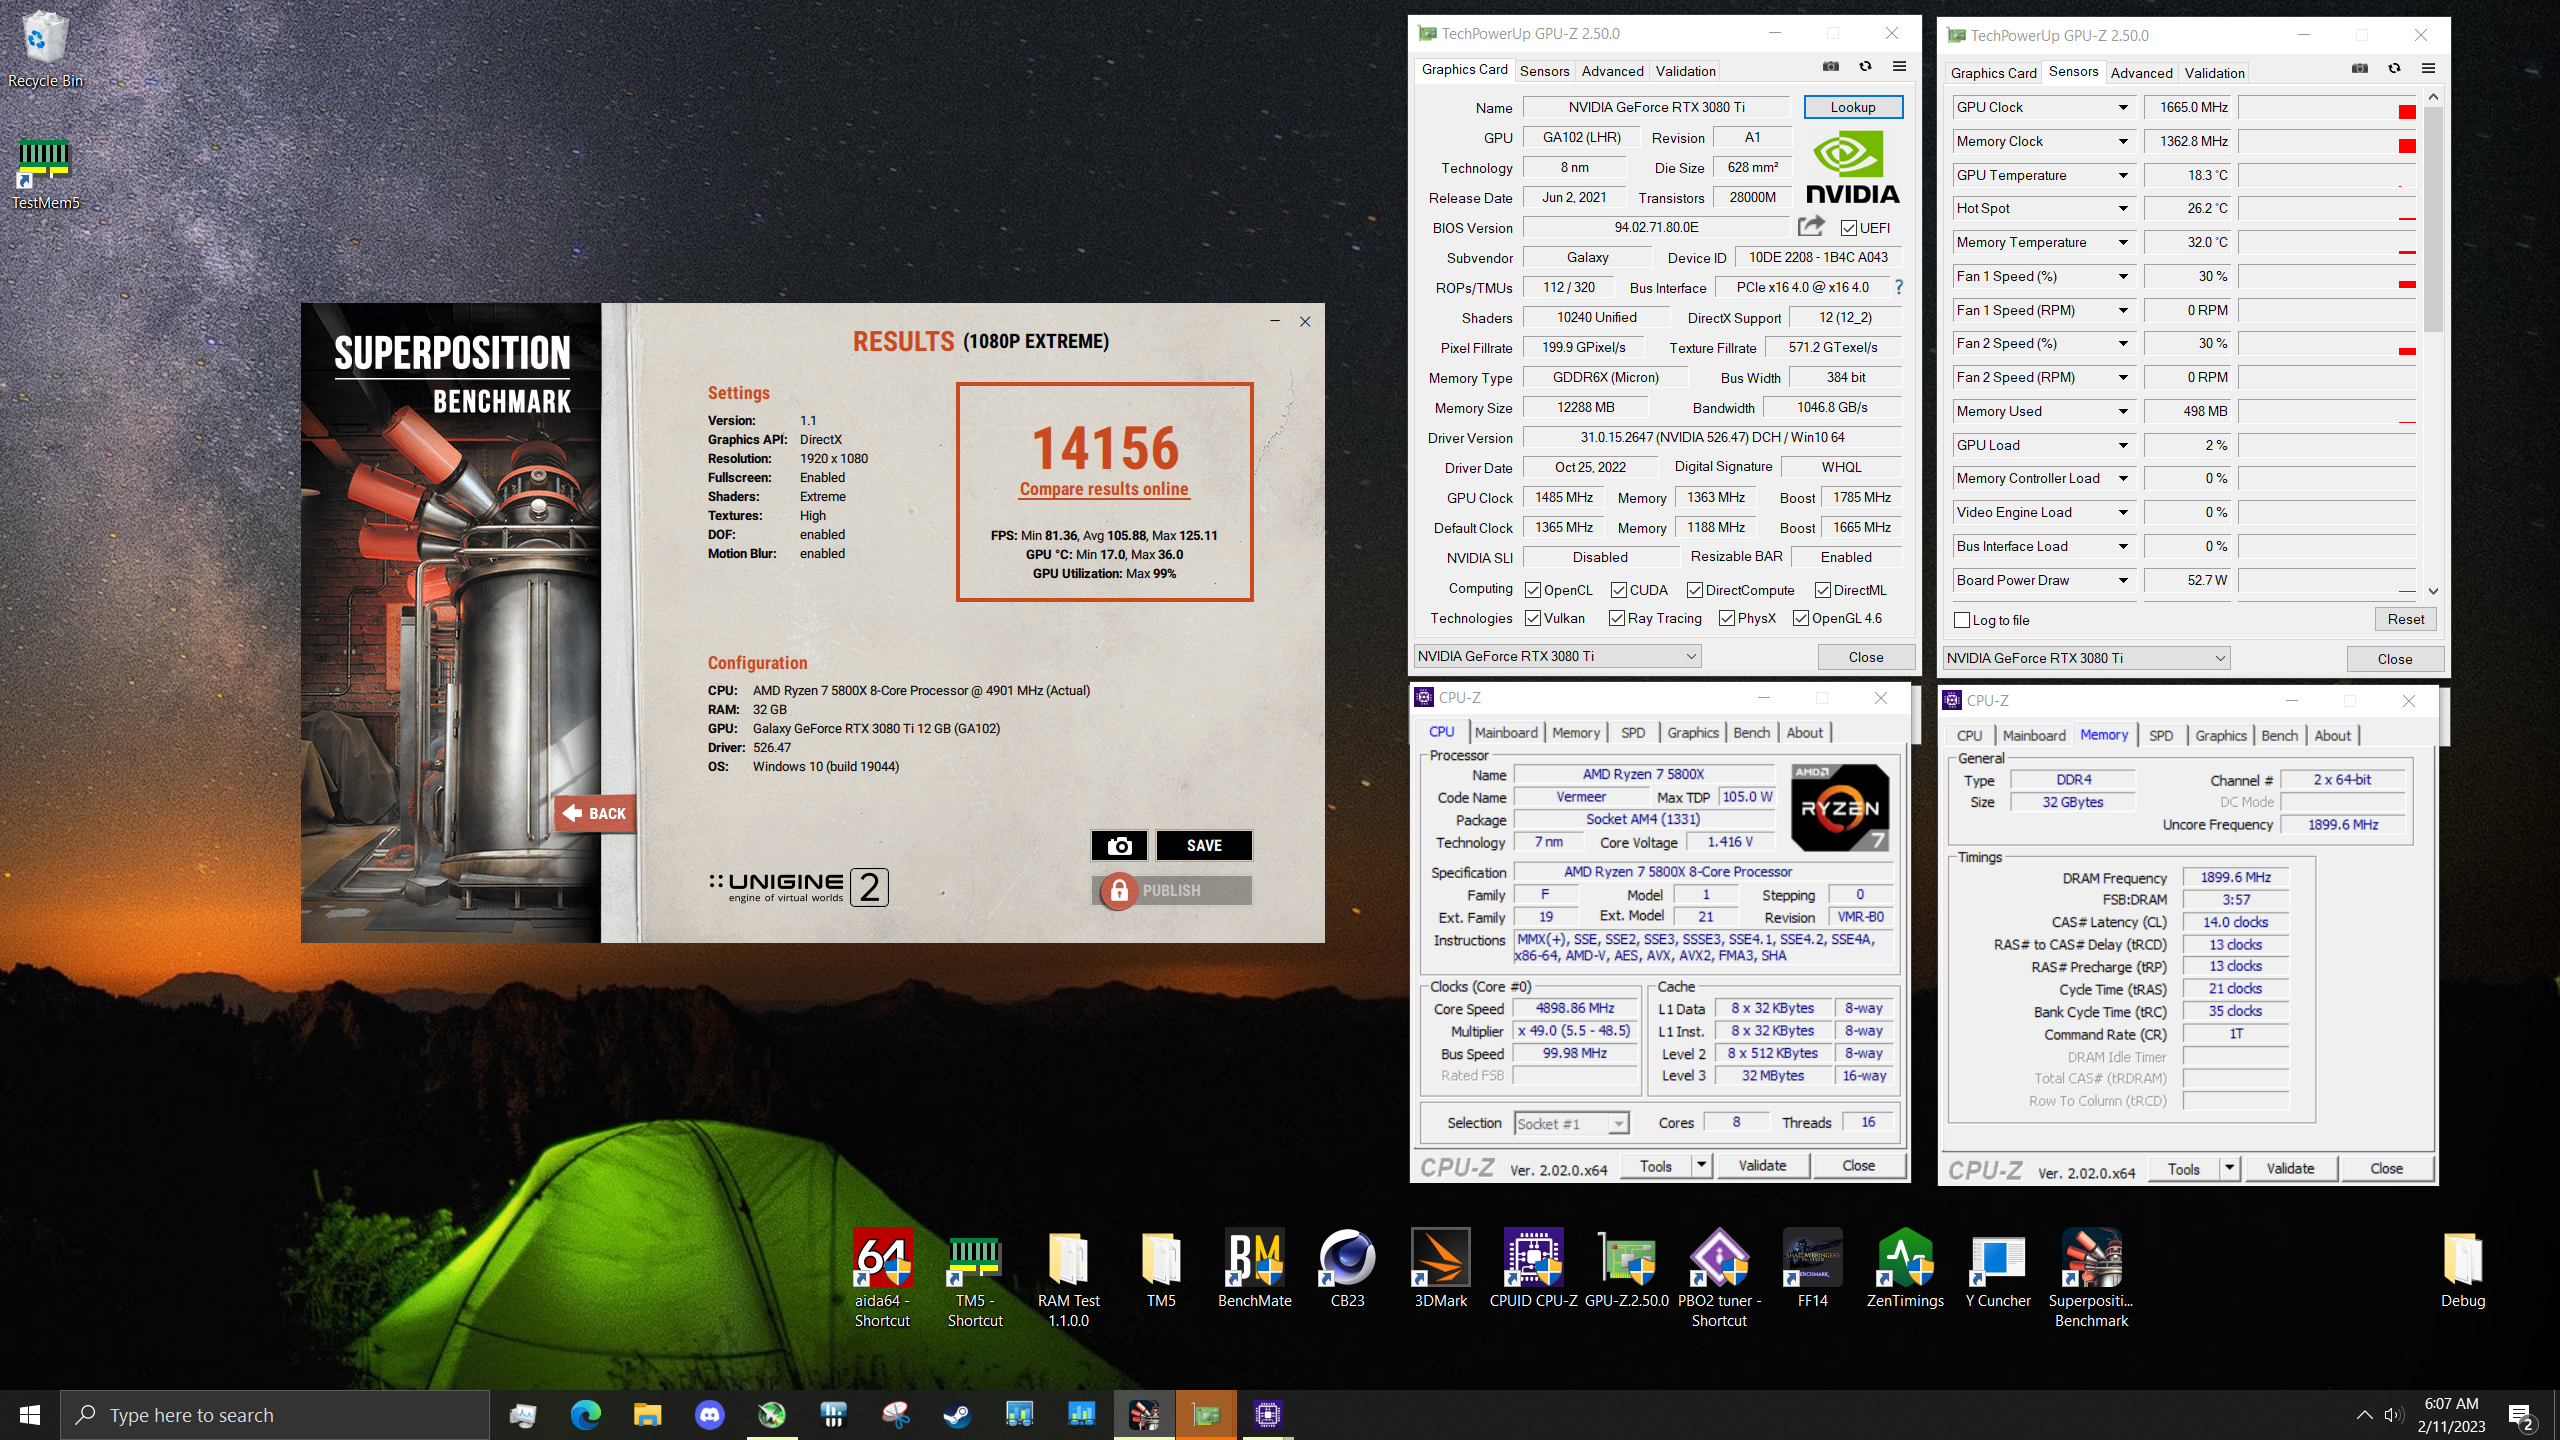Open Superposition Benchmark desktop icon
Viewport: 2560px width, 1440px height.
(x=2091, y=1278)
